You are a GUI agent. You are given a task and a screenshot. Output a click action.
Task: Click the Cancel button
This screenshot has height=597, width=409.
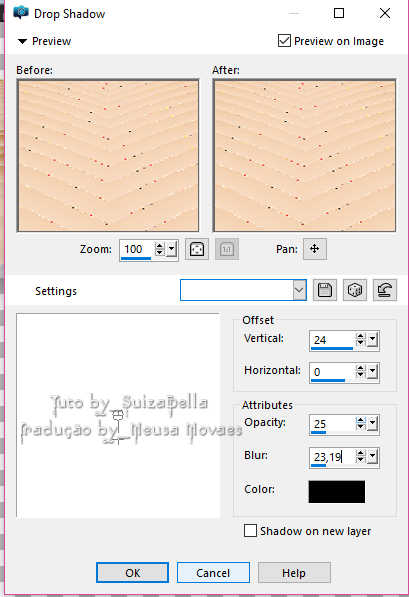coord(213,573)
